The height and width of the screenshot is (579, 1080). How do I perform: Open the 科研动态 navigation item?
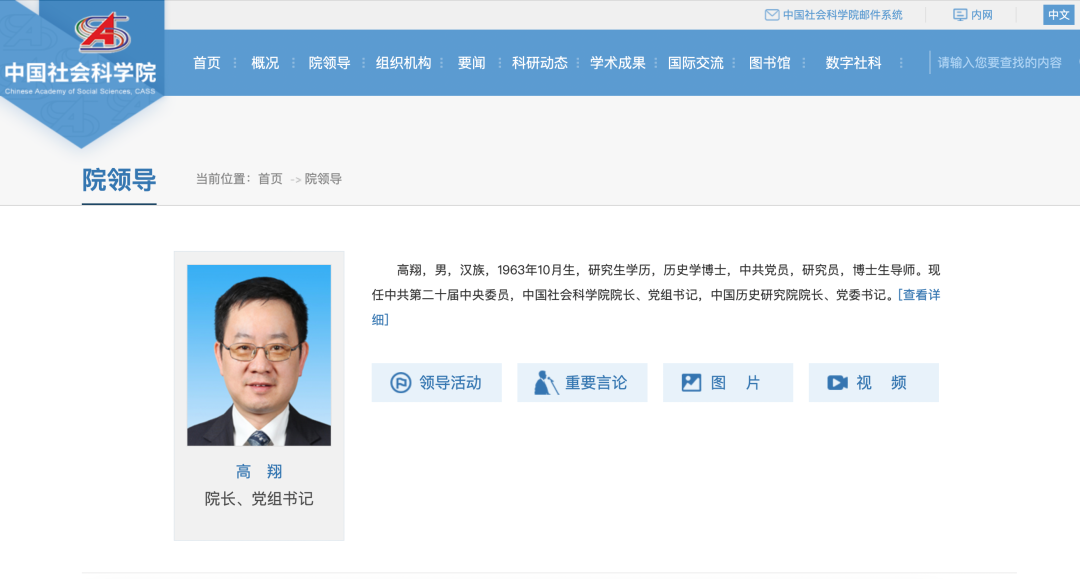(539, 63)
